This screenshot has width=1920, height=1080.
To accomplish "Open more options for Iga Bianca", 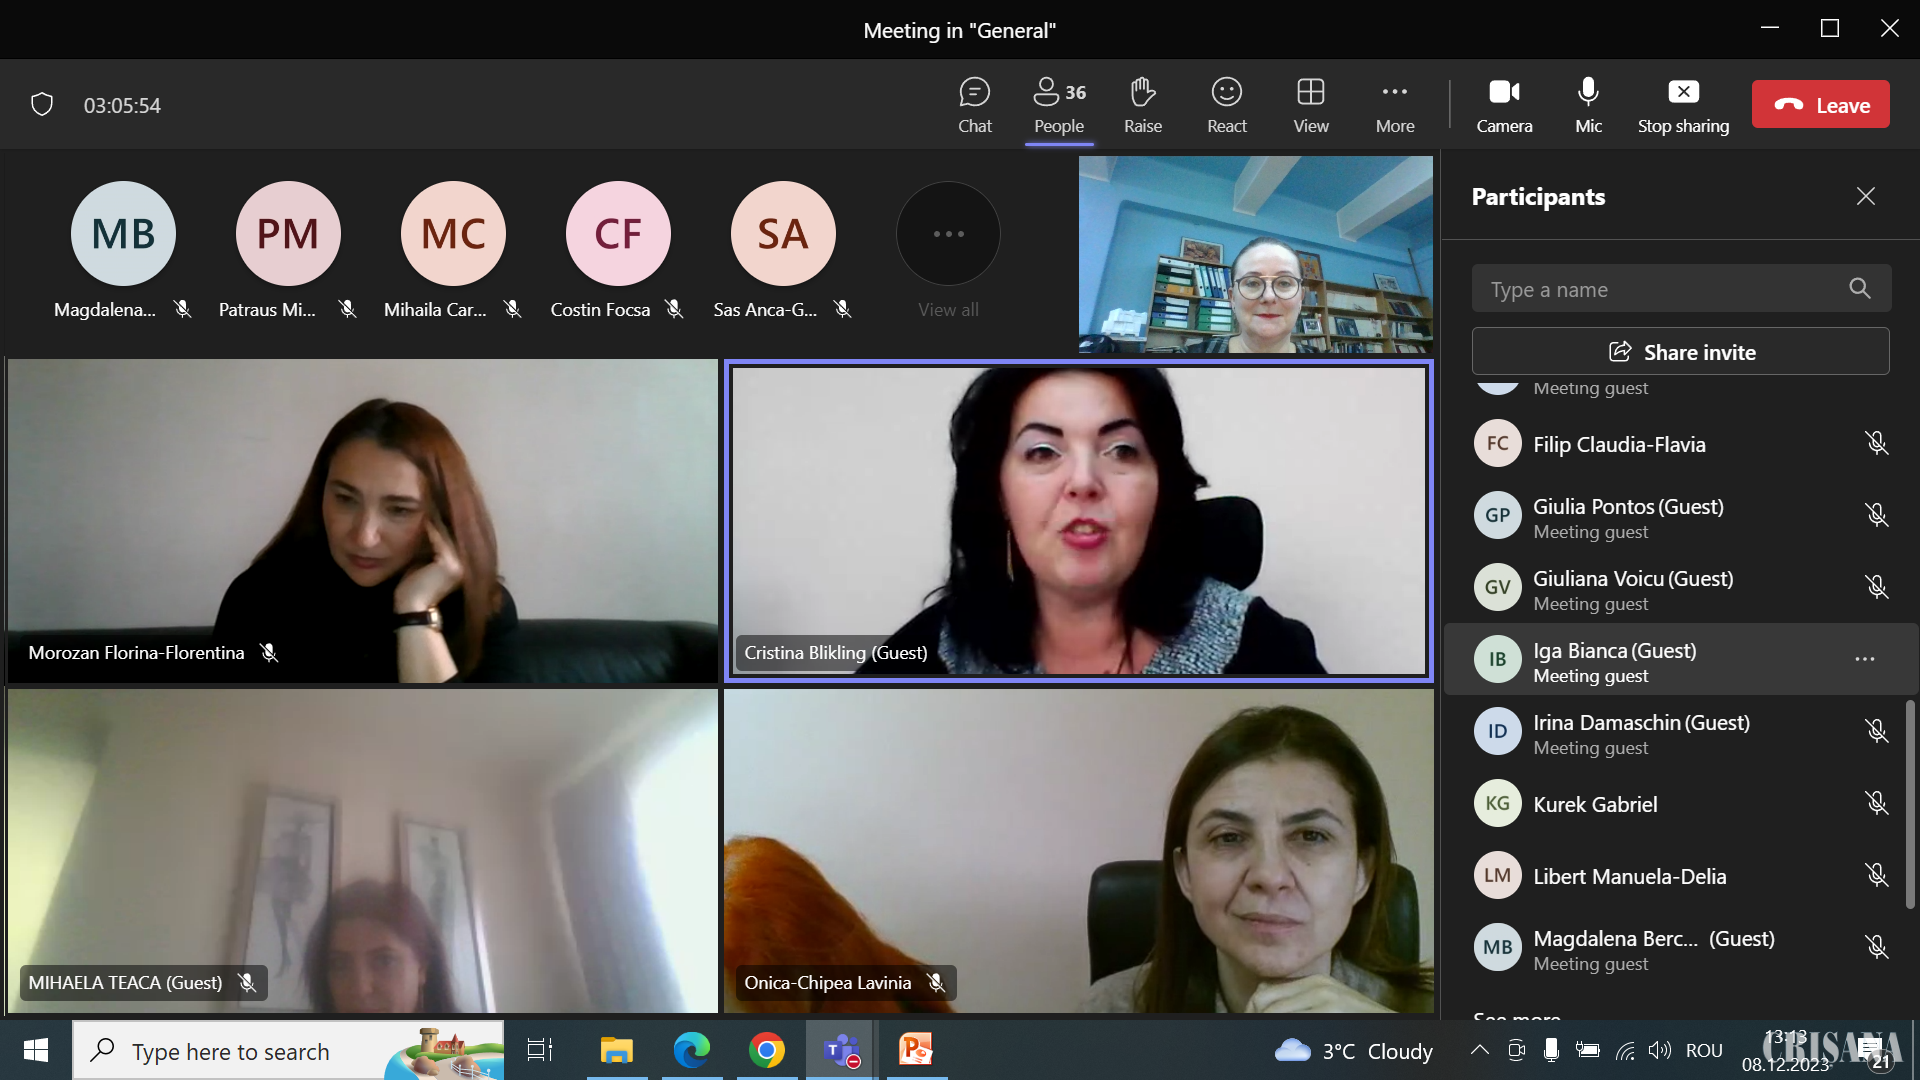I will pyautogui.click(x=1864, y=659).
